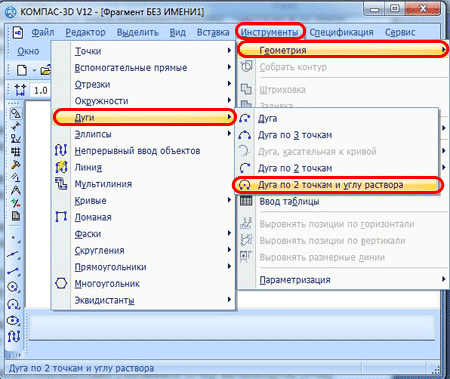Screen dimensions: 450x379
Task: Click the KOMPAS-3D application logo icon
Action: point(10,12)
